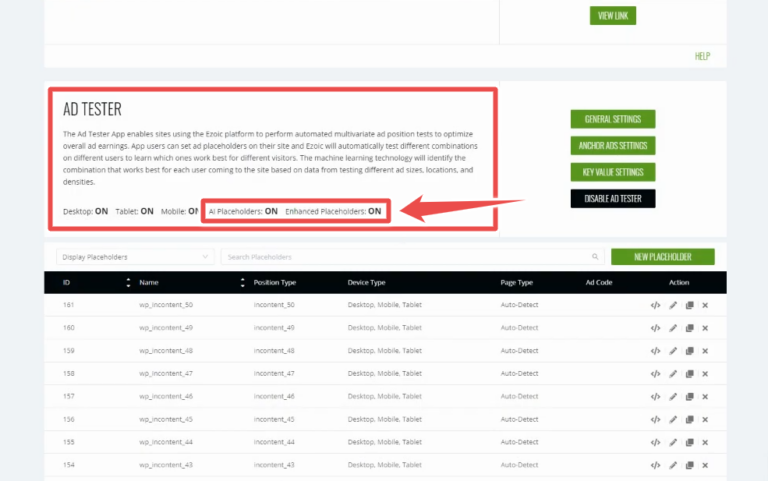
Task: Duplicate placeholder wp_incontent_48 with copy icon
Action: (x=689, y=351)
